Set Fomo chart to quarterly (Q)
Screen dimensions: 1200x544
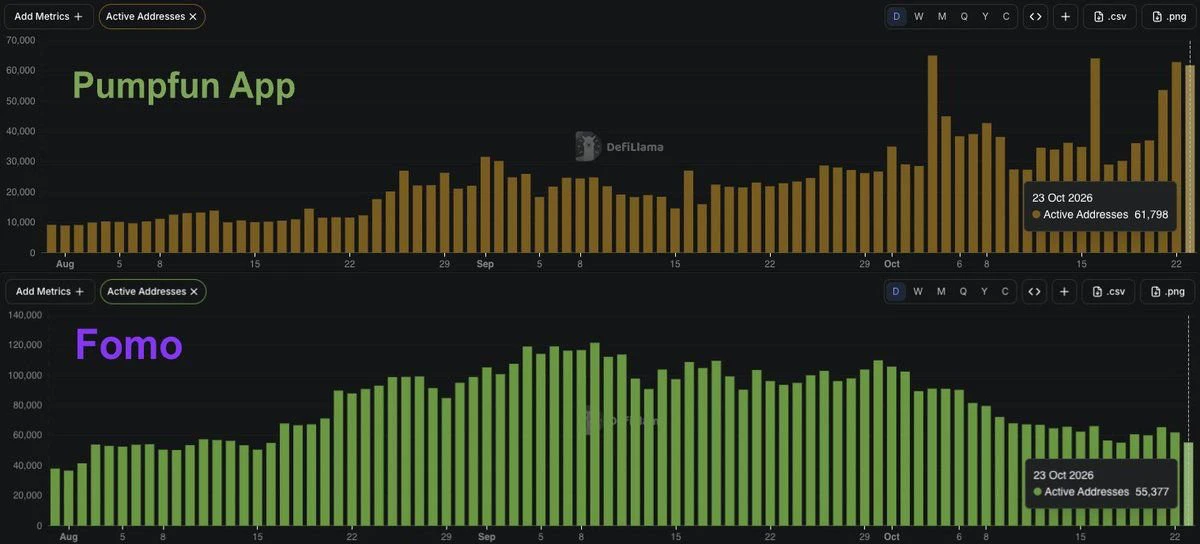963,291
